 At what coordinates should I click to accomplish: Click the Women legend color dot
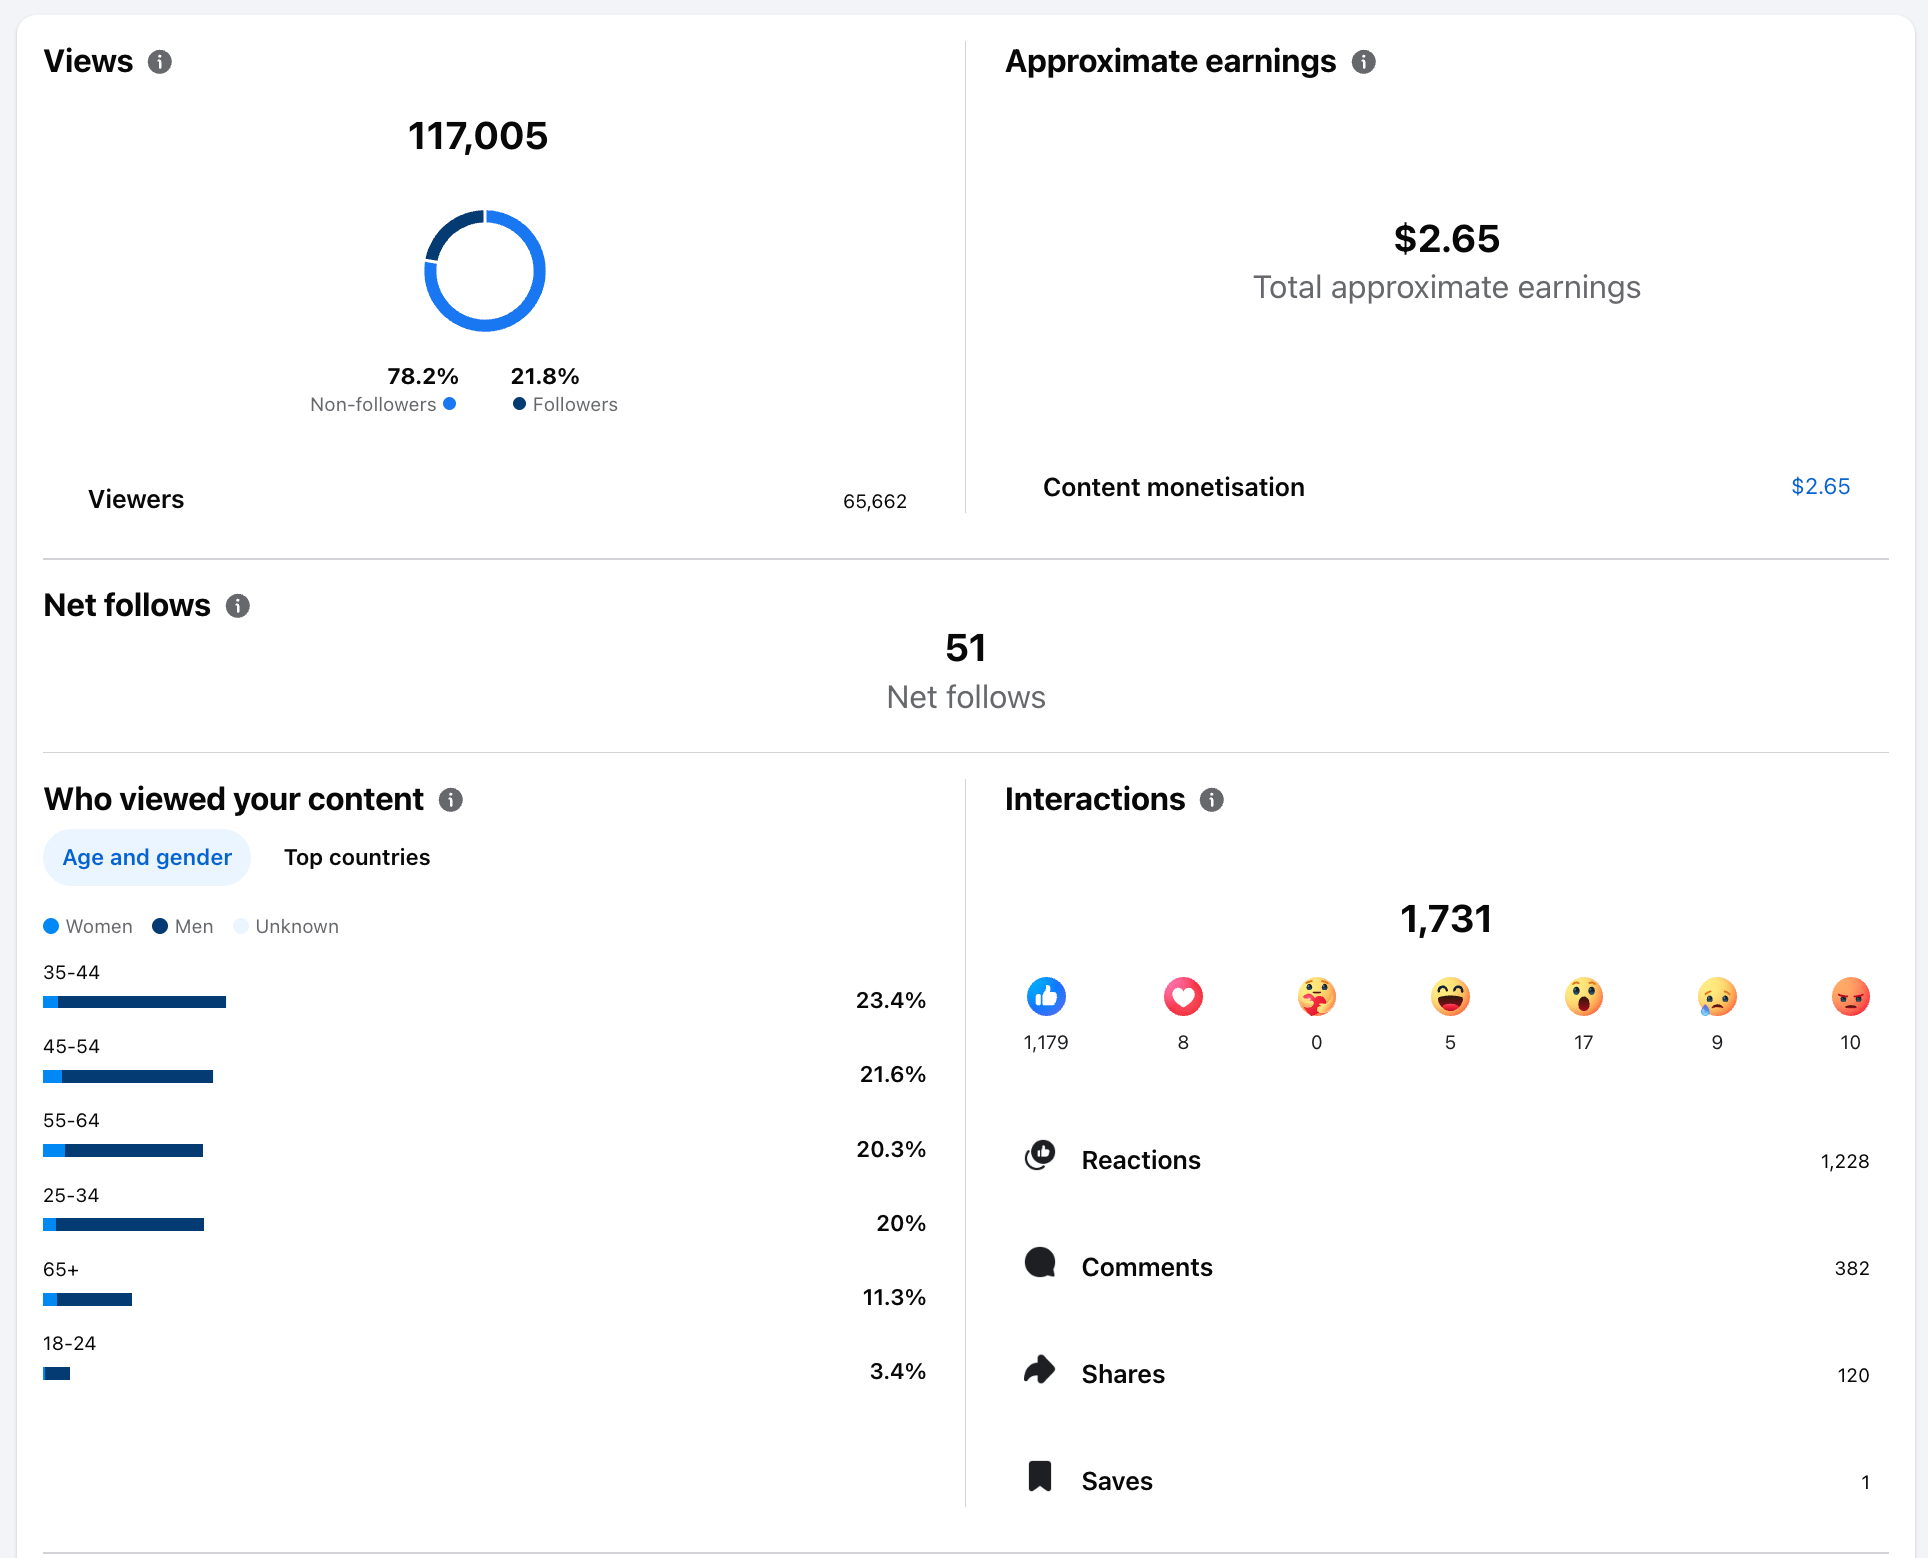52,926
